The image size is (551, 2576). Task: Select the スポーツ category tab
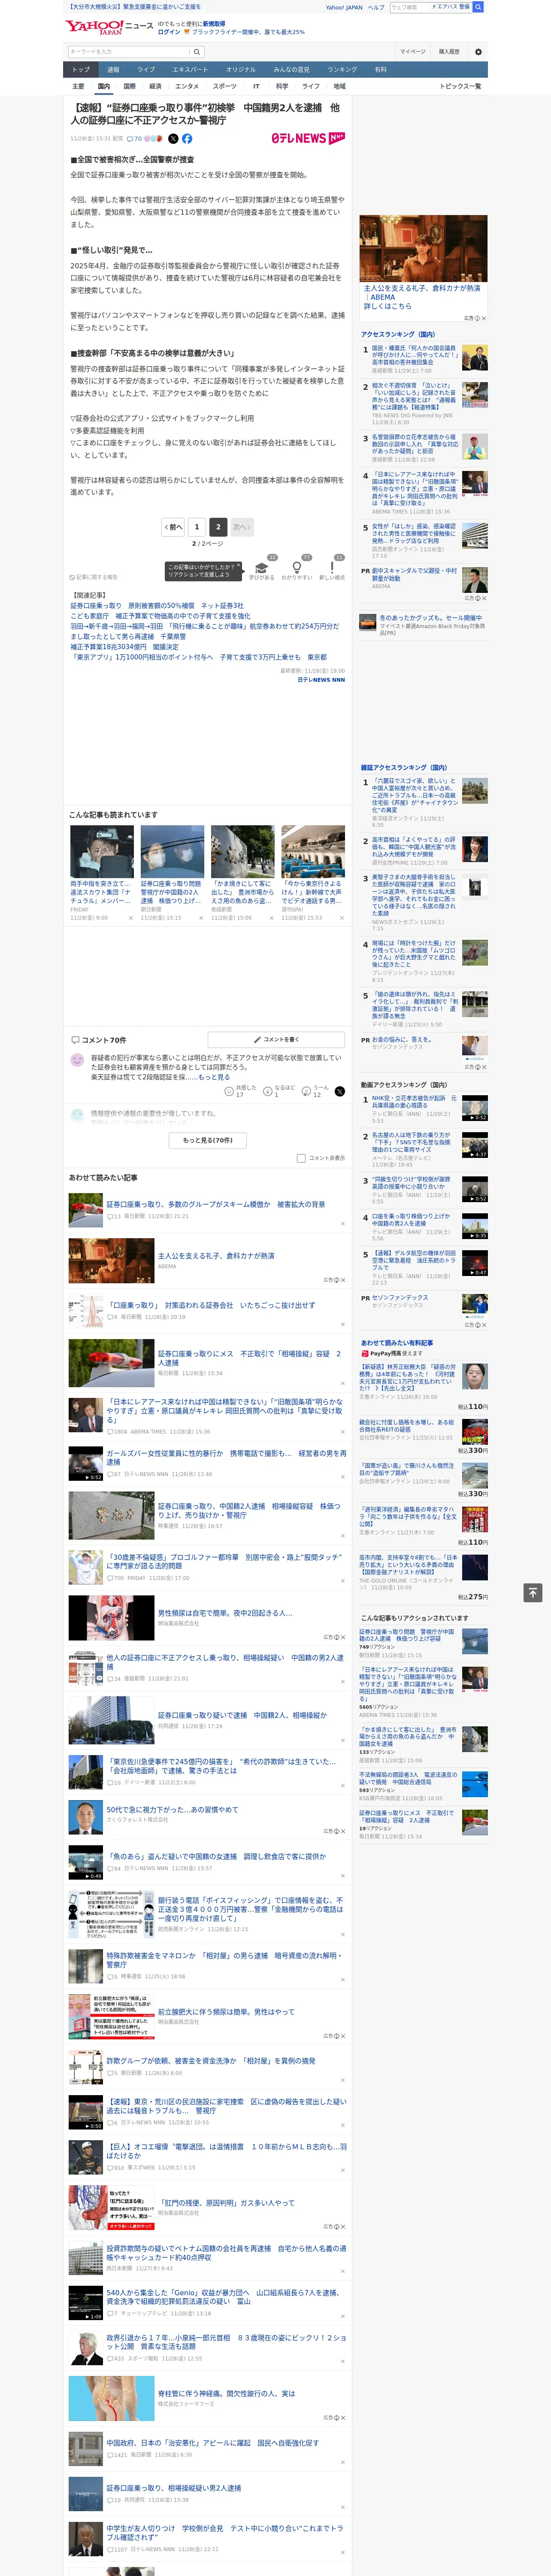pyautogui.click(x=225, y=86)
